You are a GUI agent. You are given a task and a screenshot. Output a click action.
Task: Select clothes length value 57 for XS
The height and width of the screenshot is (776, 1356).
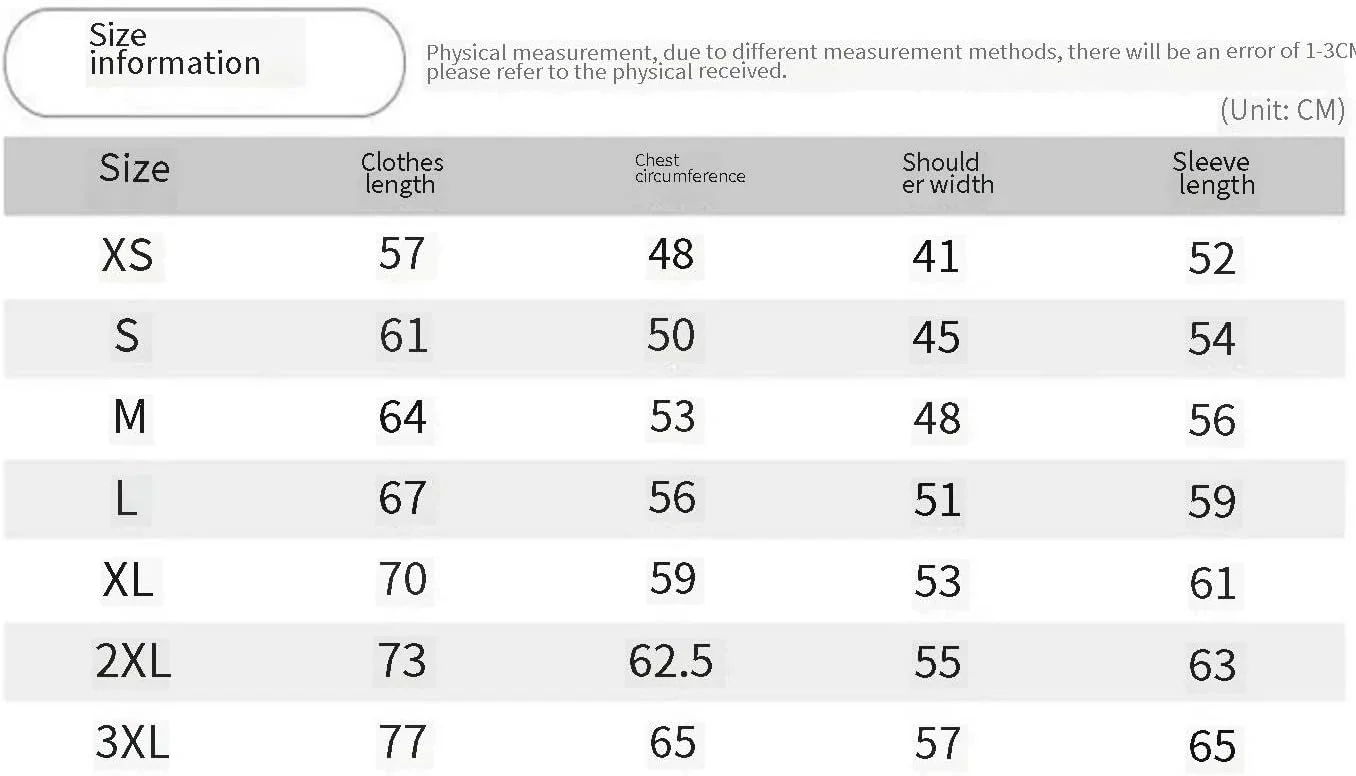point(402,254)
